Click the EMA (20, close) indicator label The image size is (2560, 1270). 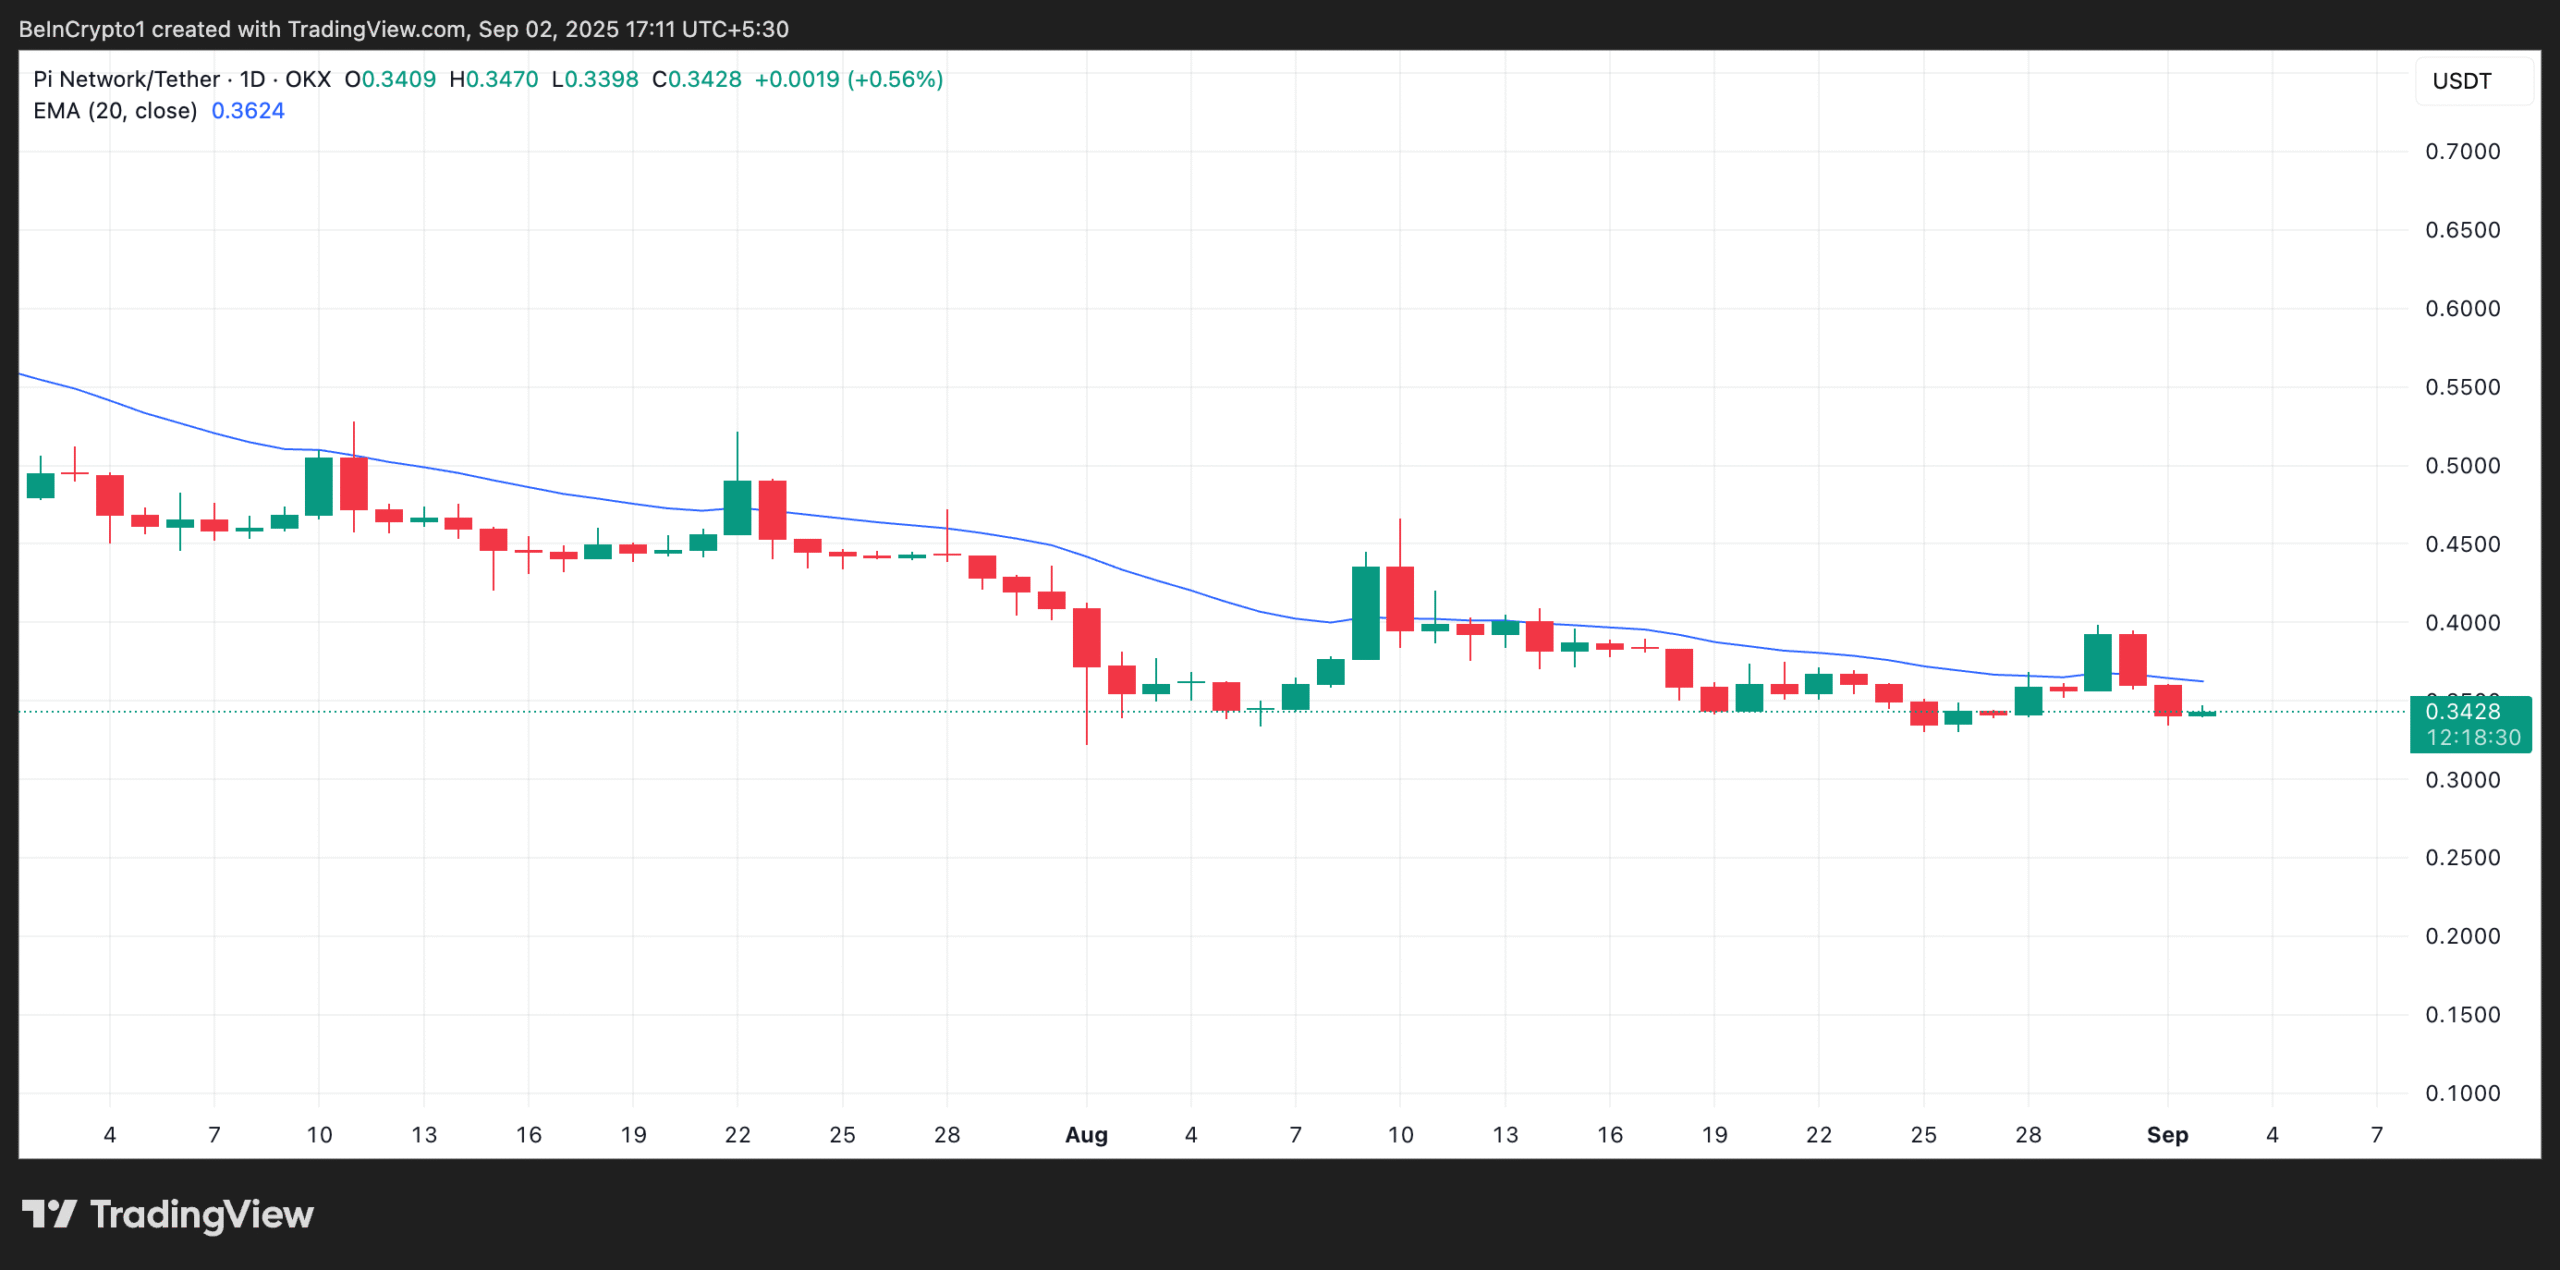pyautogui.click(x=115, y=111)
